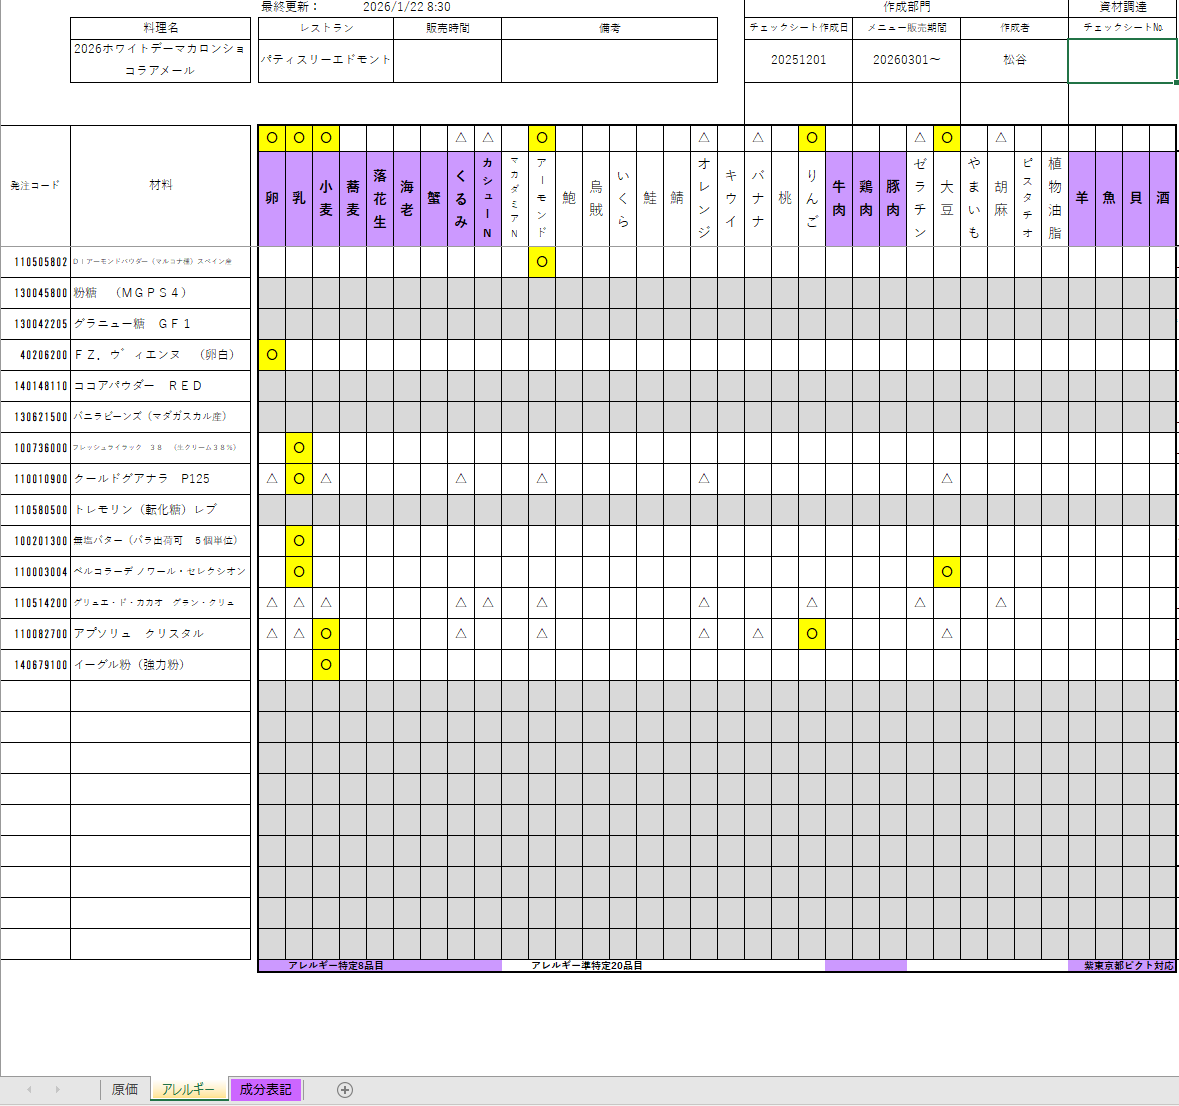
Task: Click the 卵 allergen column header
Action: 272,198
